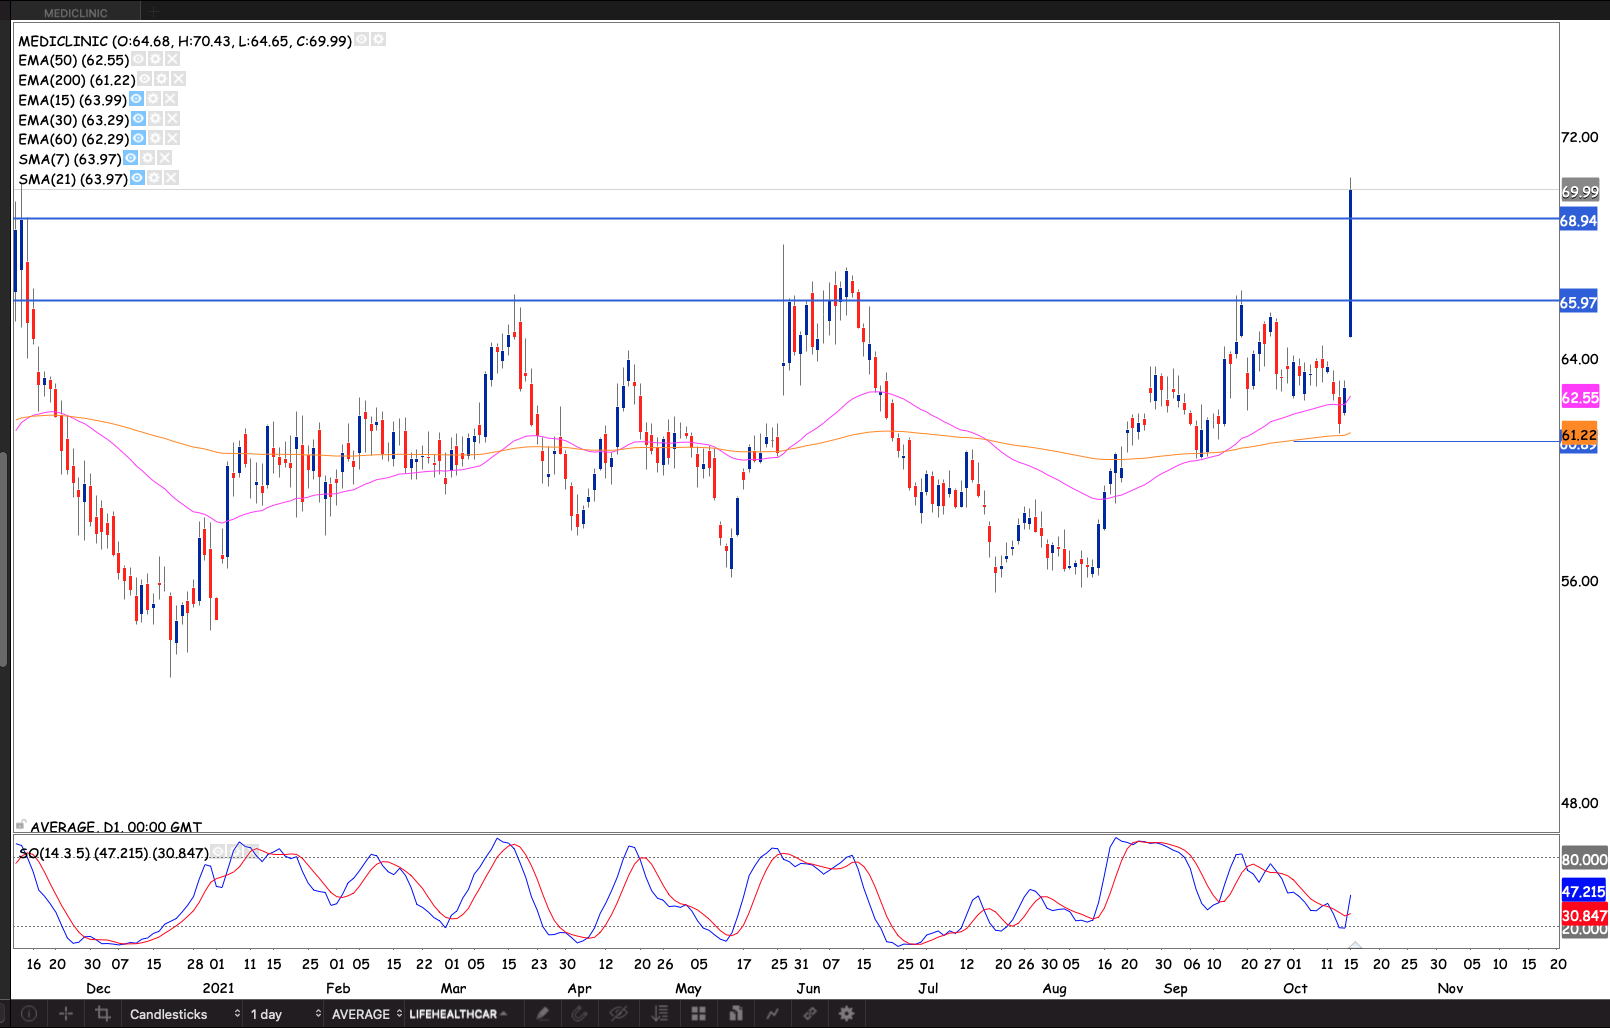Hide the SMA(7) moving average

[131, 158]
